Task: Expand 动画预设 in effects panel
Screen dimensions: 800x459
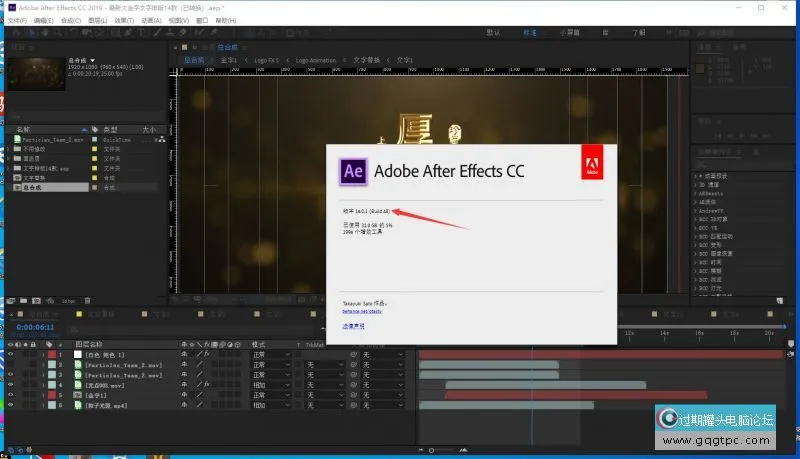Action: tap(695, 175)
